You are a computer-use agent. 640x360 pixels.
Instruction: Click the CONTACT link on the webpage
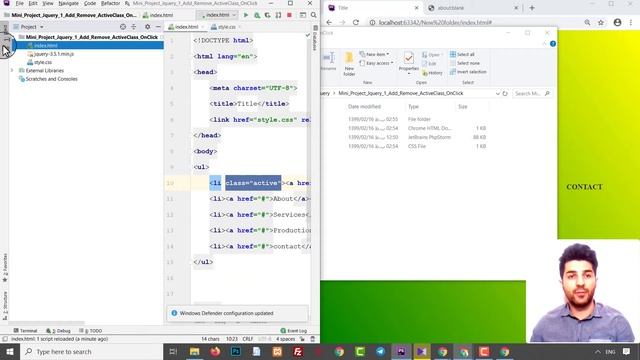point(584,187)
